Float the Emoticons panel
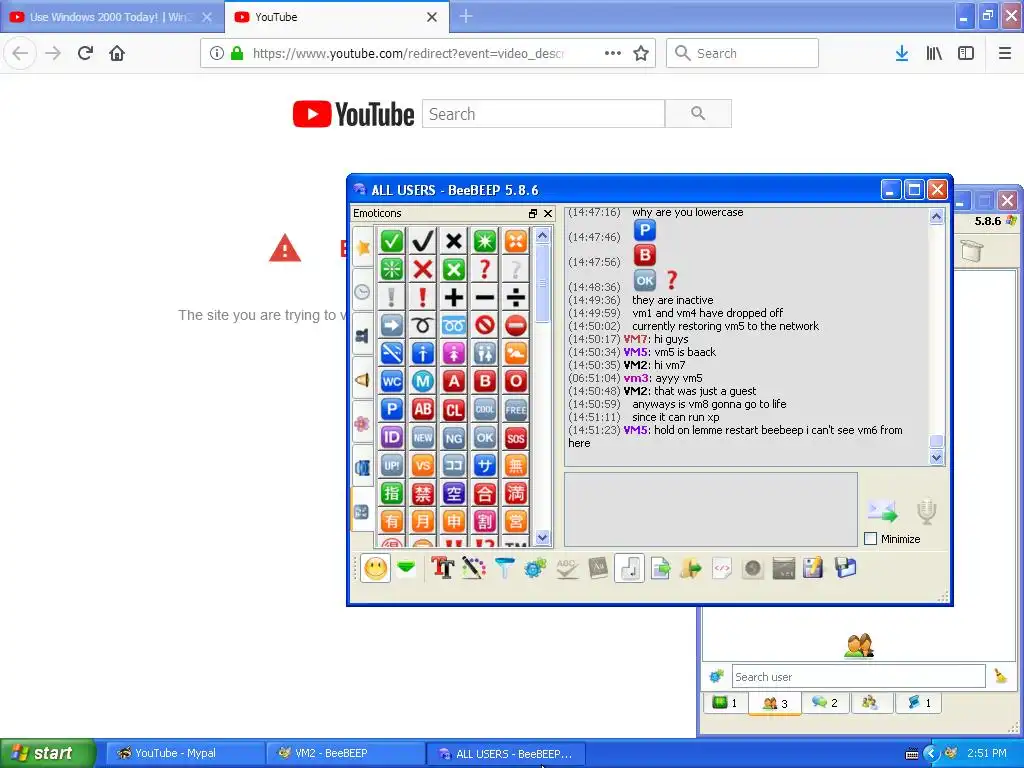Viewport: 1024px width, 768px height. pos(533,214)
